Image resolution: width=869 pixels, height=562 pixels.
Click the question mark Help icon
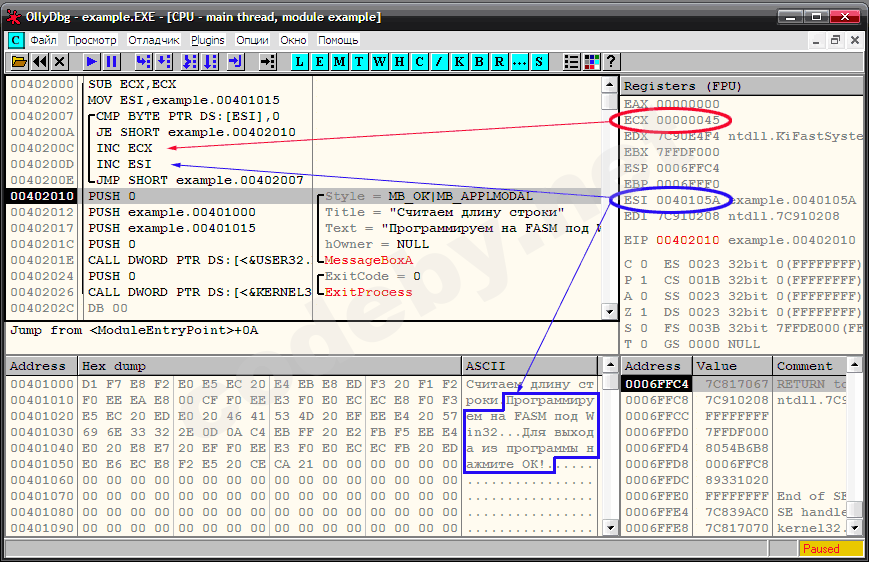coord(612,62)
